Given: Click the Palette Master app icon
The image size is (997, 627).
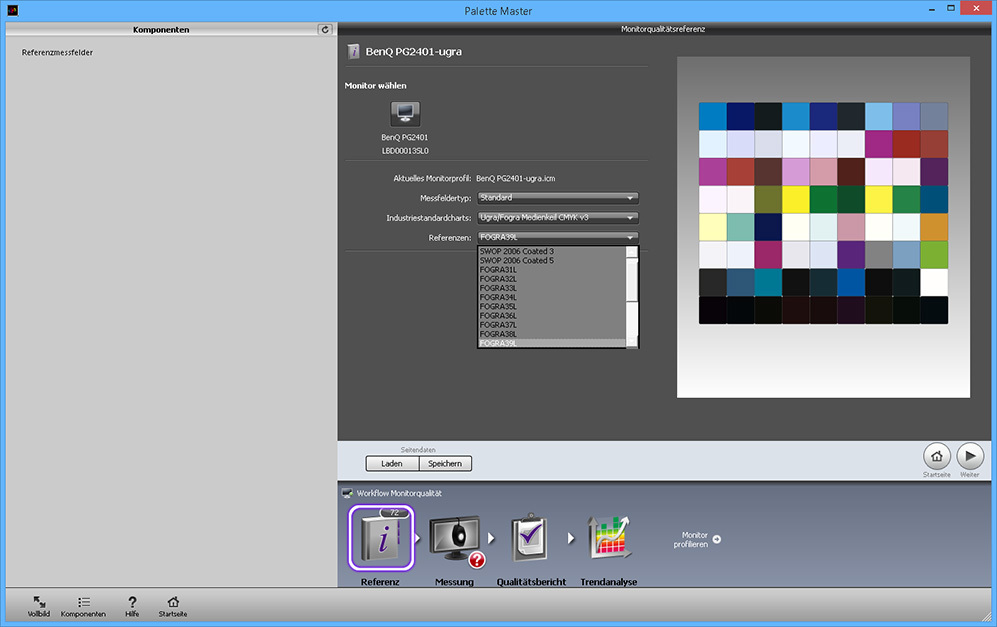Looking at the screenshot, I should [x=12, y=10].
